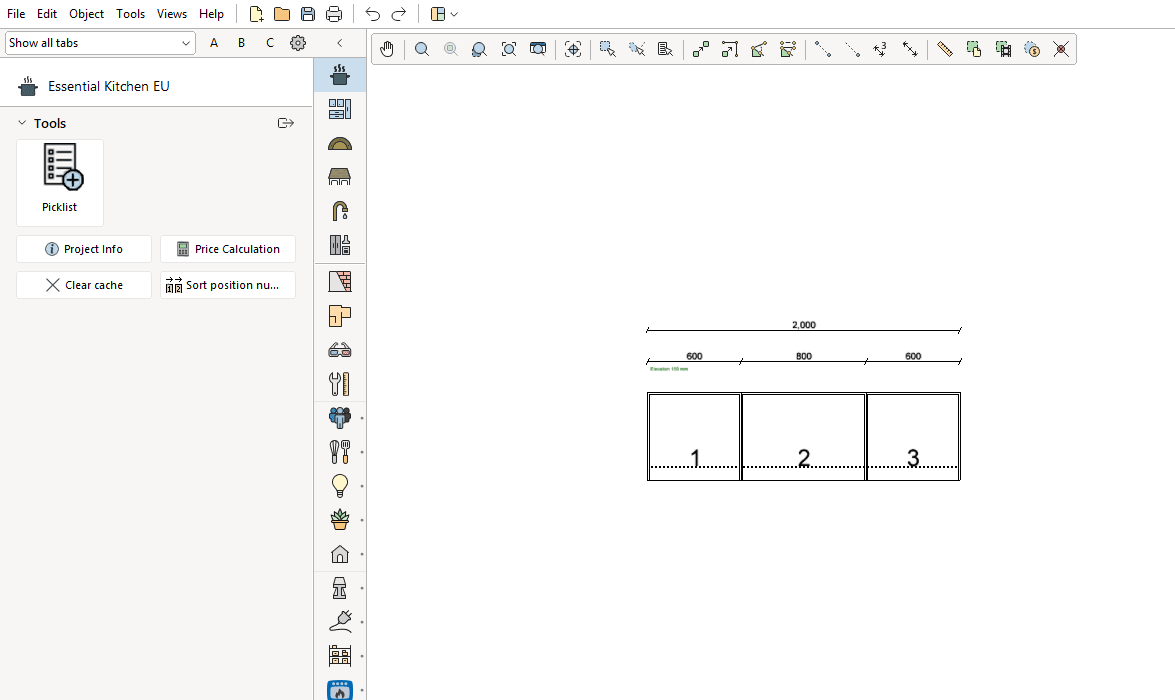Click the dashed line draw tool
The height and width of the screenshot is (700, 1175).
pos(852,49)
